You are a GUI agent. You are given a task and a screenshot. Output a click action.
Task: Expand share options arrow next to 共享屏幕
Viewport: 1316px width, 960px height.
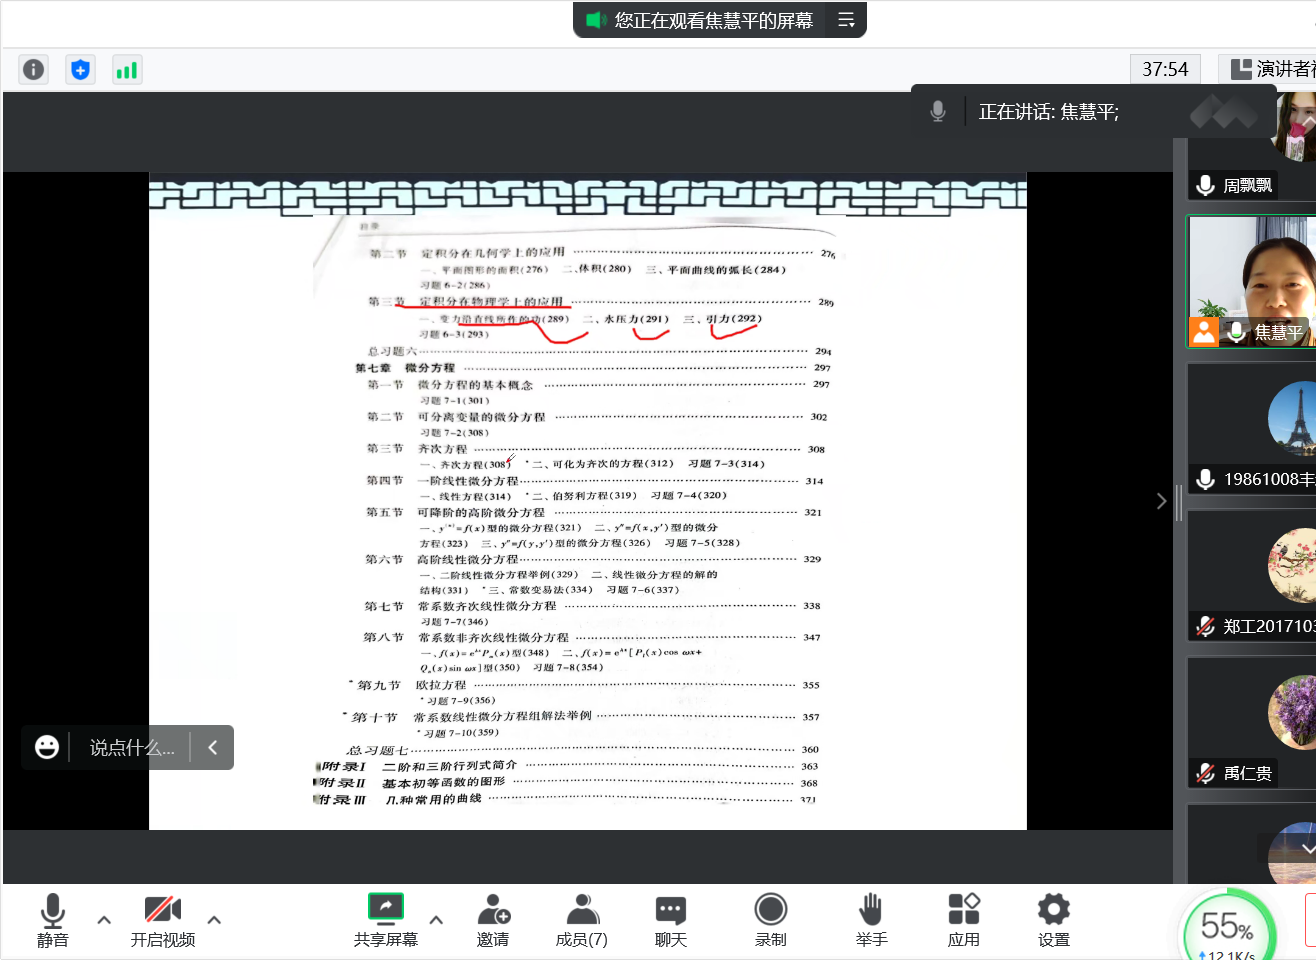point(436,919)
